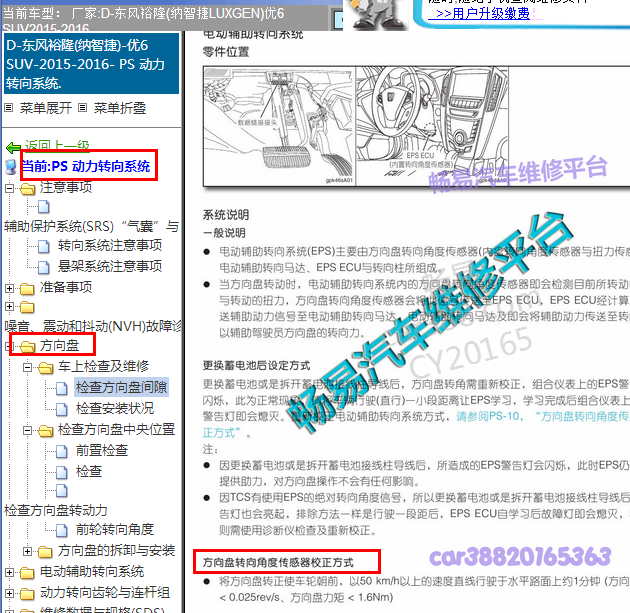
Task: Select 检查方向盘转动力 tree item
Action: click(55, 510)
